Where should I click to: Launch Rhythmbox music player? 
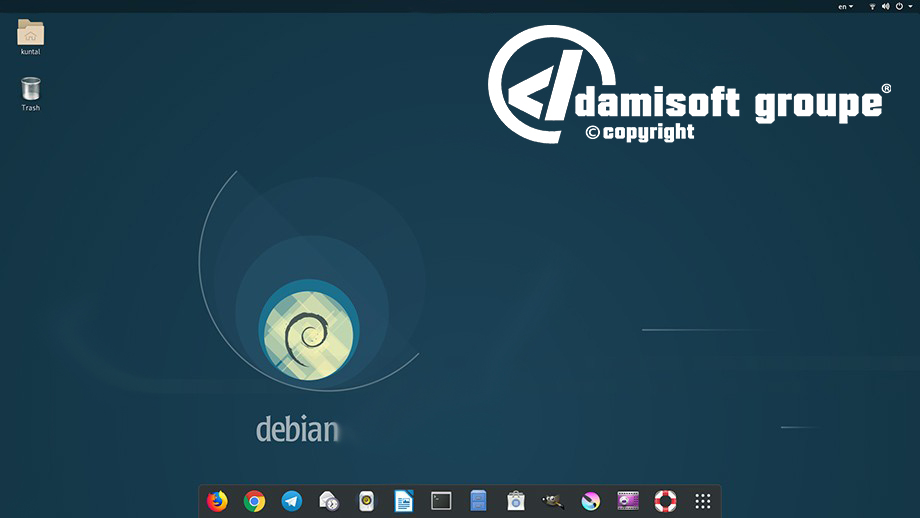click(x=366, y=501)
